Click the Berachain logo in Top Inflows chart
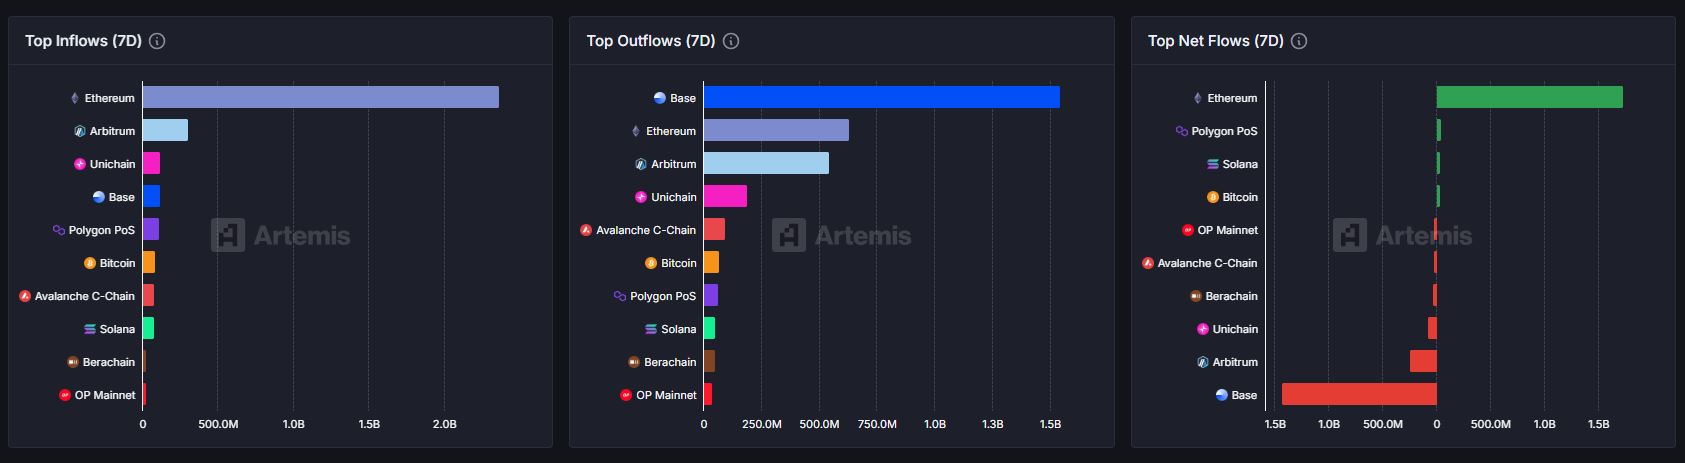This screenshot has width=1685, height=463. [73, 362]
